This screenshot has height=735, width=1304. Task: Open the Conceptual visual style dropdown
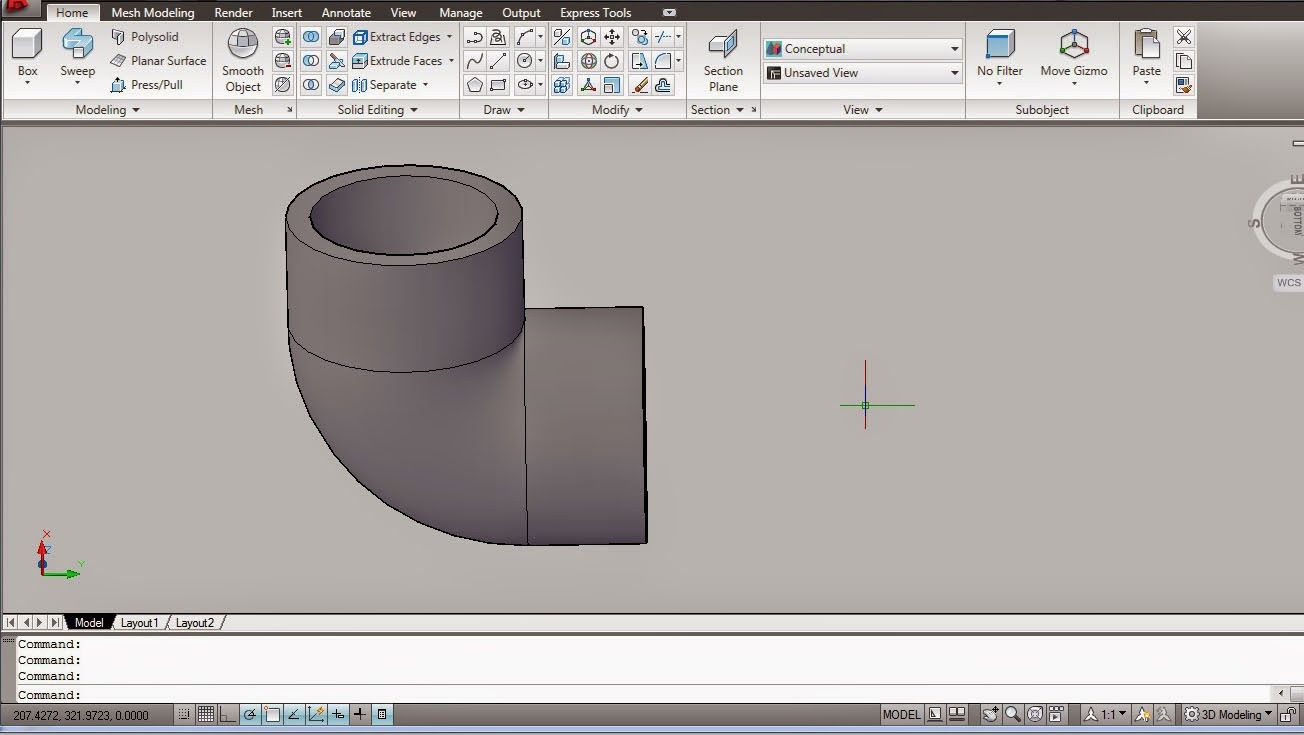(x=862, y=48)
